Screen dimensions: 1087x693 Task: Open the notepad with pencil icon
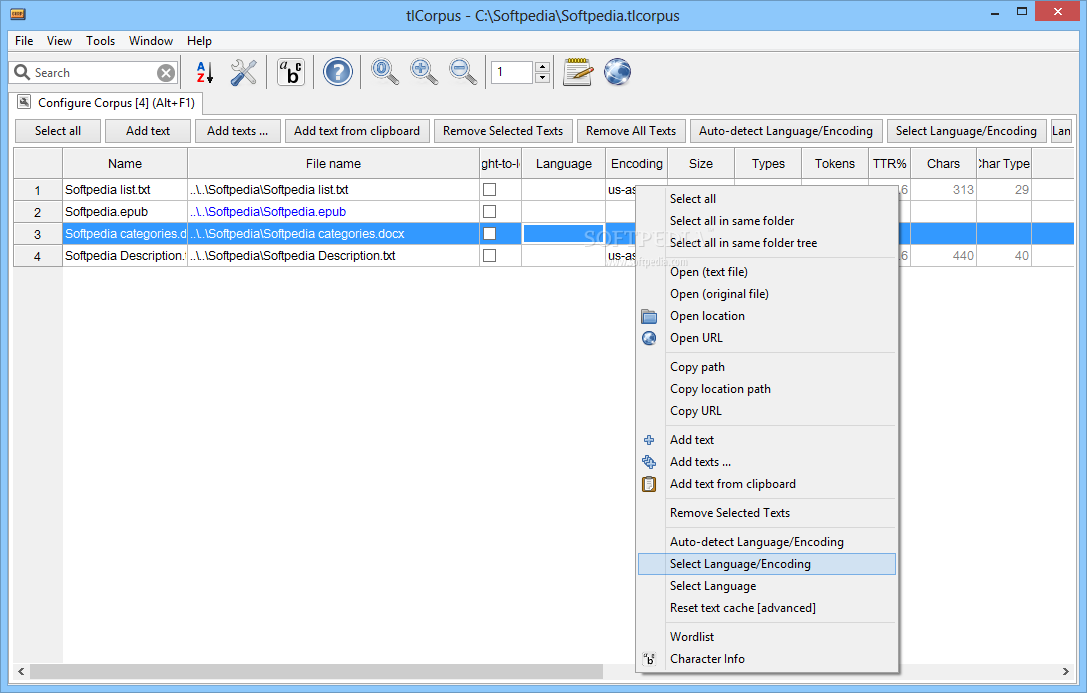[578, 72]
